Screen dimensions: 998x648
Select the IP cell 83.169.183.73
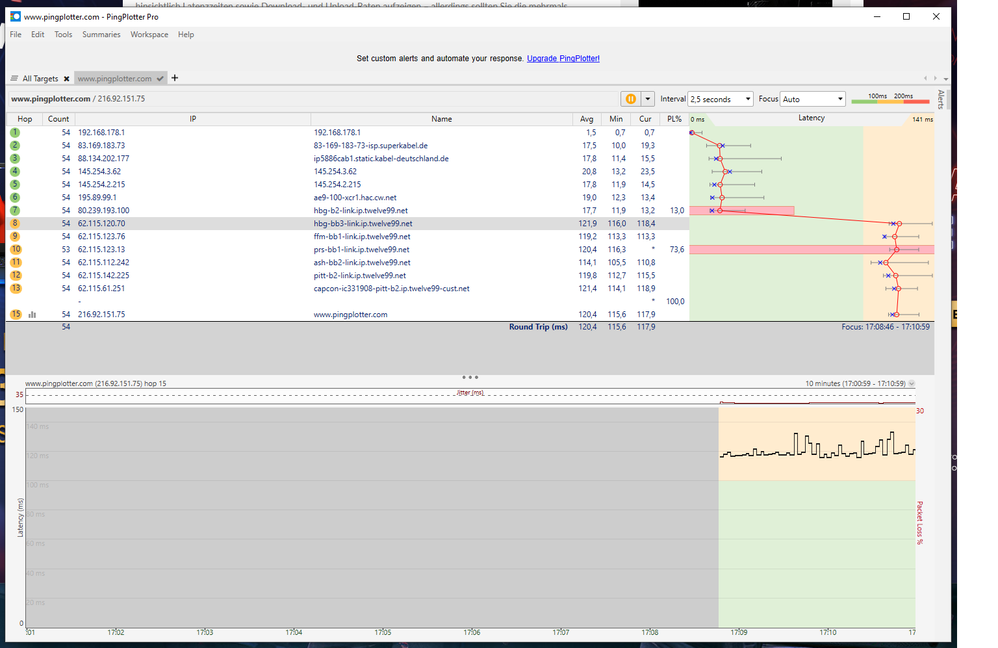pyautogui.click(x=101, y=146)
